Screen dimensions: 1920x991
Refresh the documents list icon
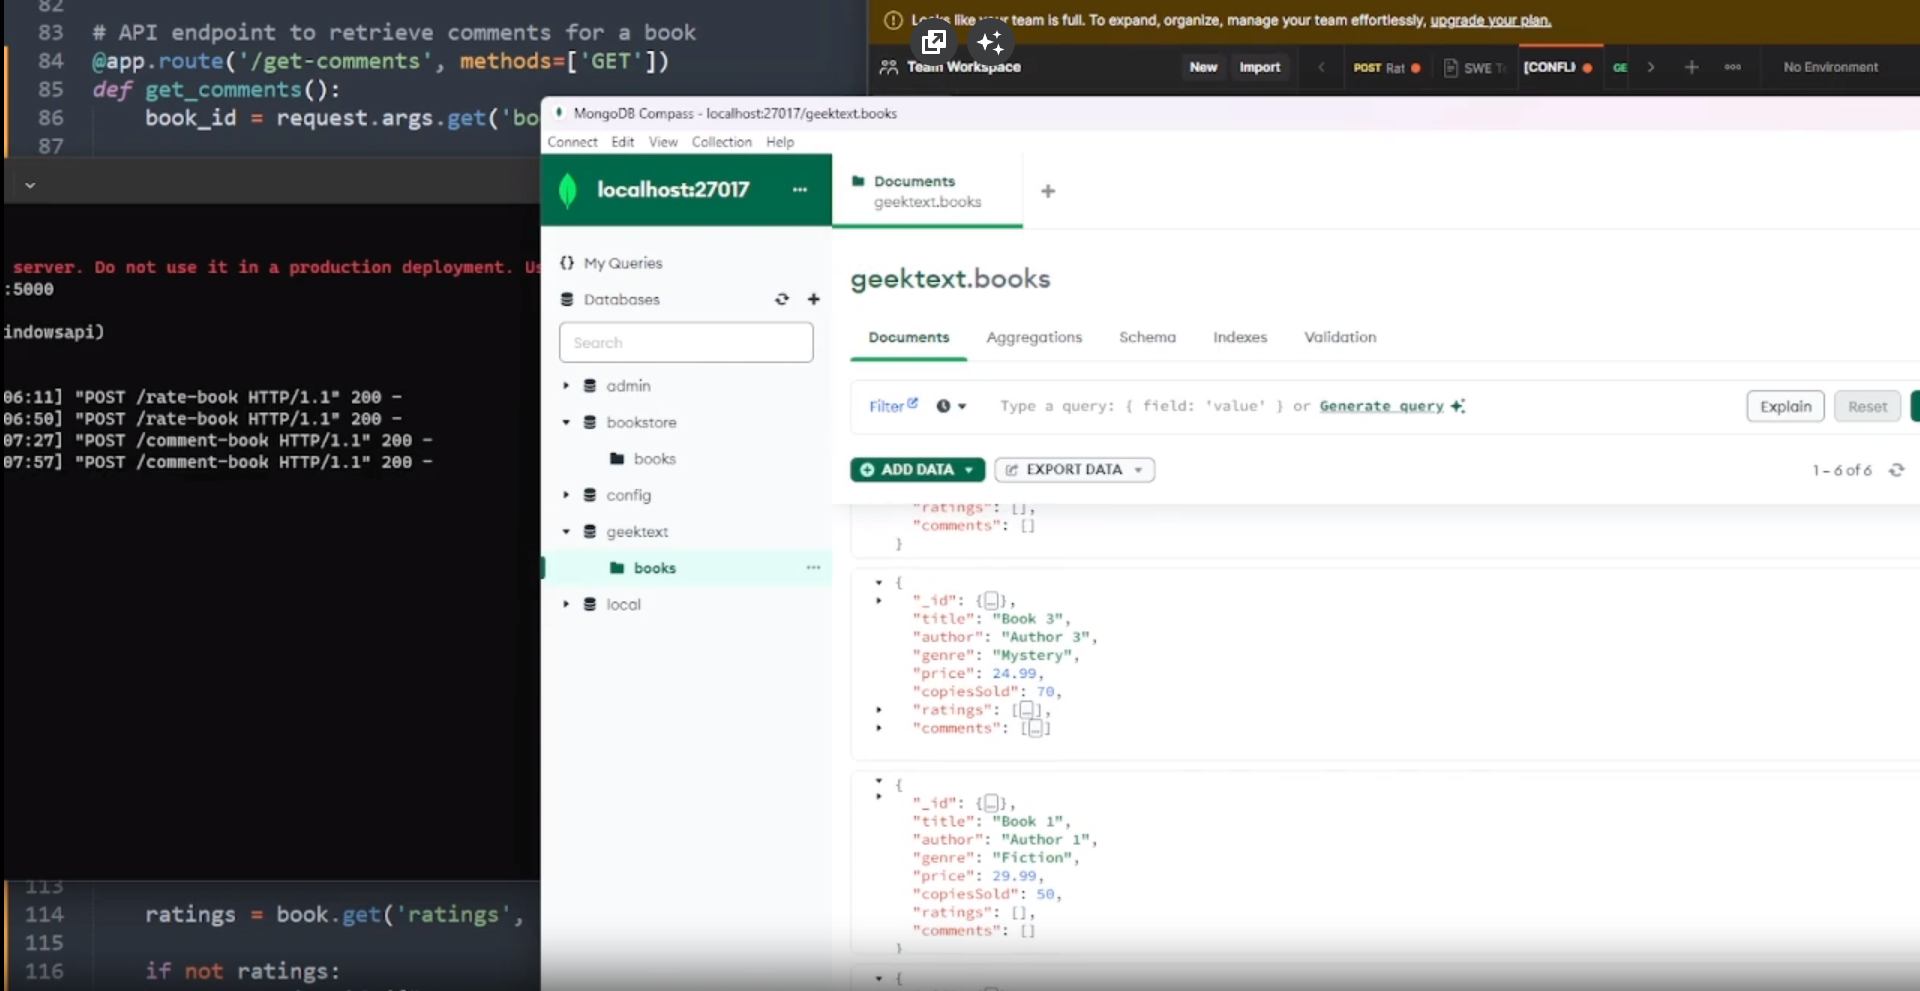click(x=1896, y=470)
